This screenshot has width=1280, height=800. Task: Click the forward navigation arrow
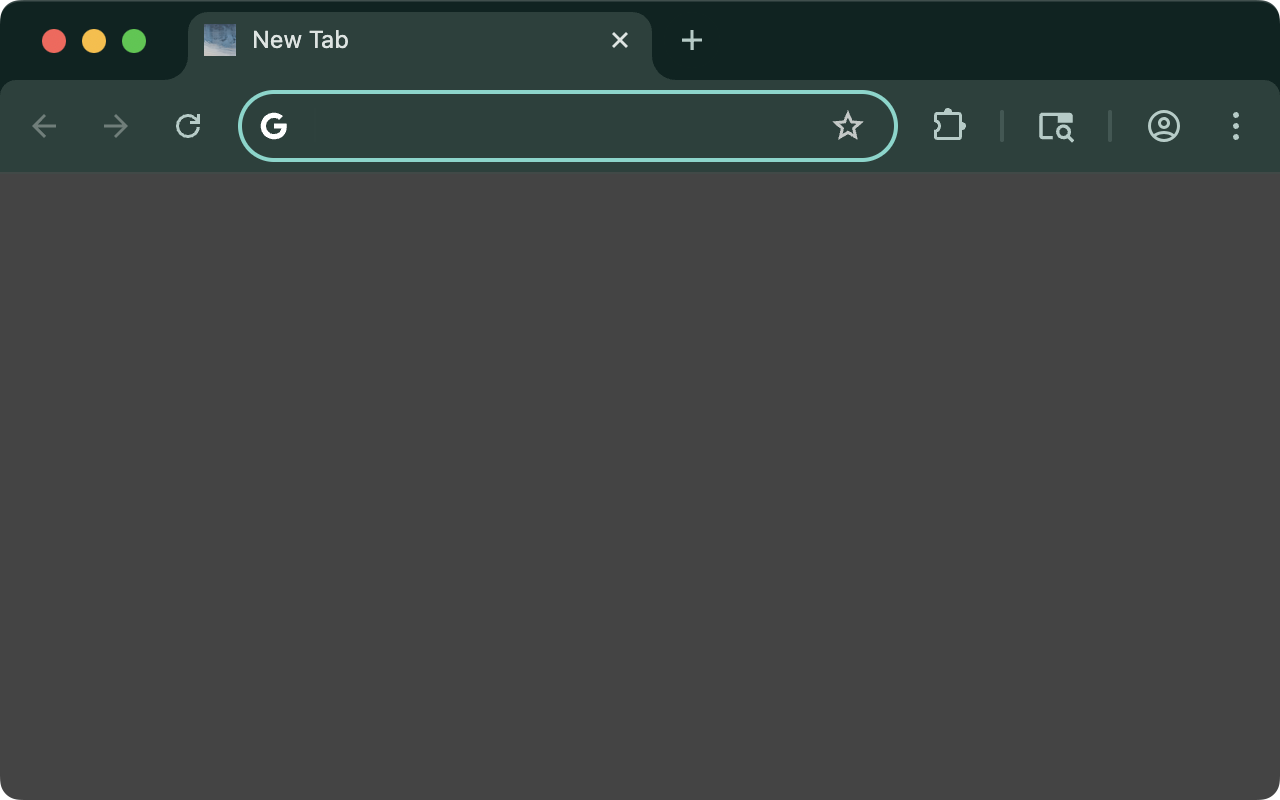point(116,126)
